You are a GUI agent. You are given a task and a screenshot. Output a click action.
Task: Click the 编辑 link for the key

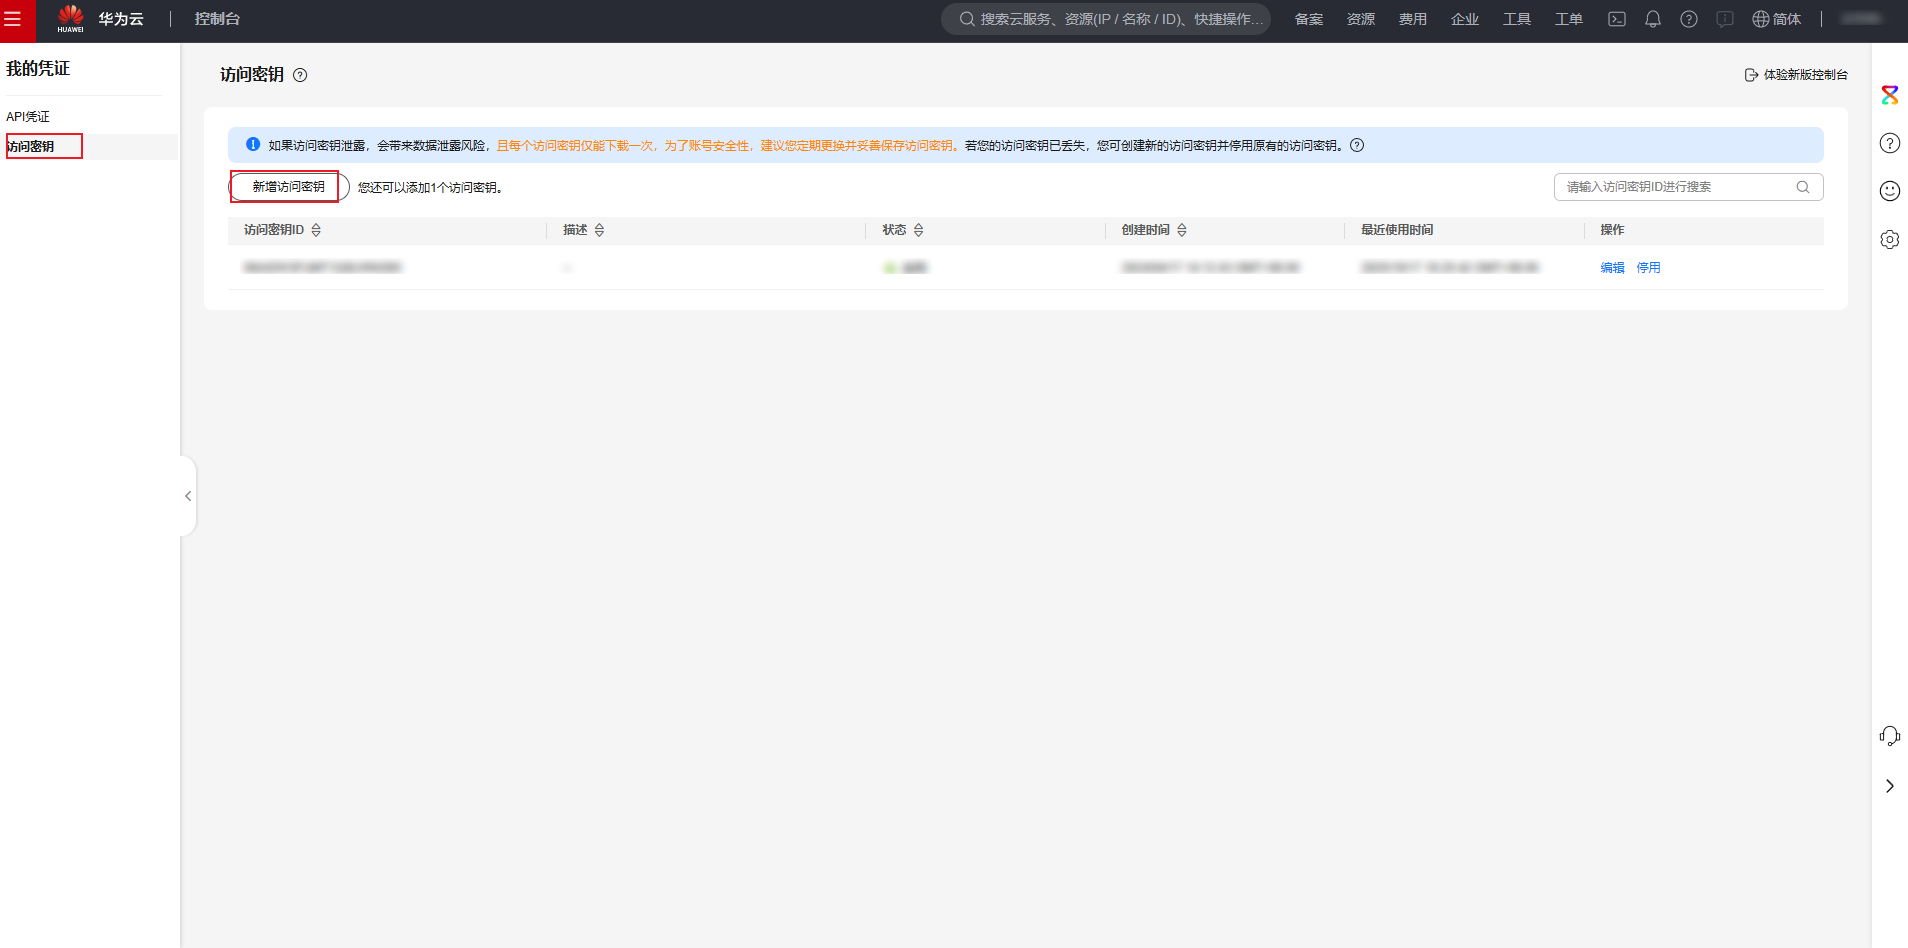(x=1612, y=268)
